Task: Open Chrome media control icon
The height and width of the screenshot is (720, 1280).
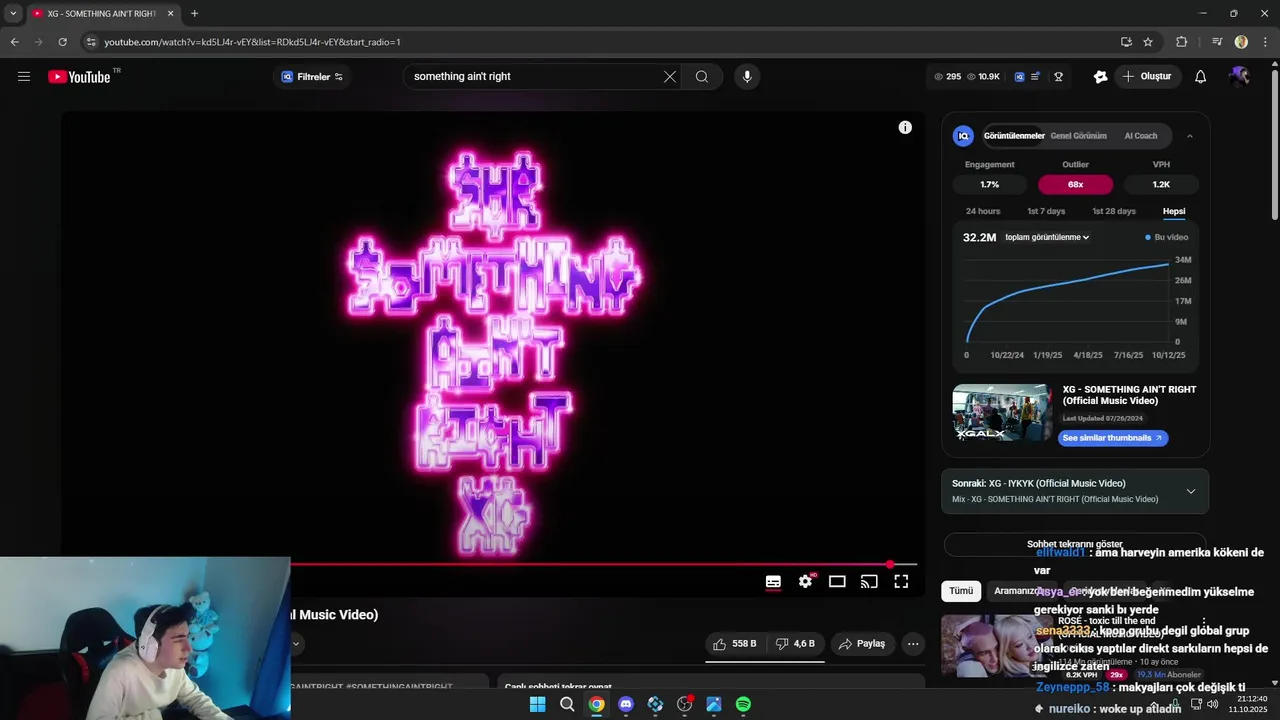Action: click(1217, 42)
